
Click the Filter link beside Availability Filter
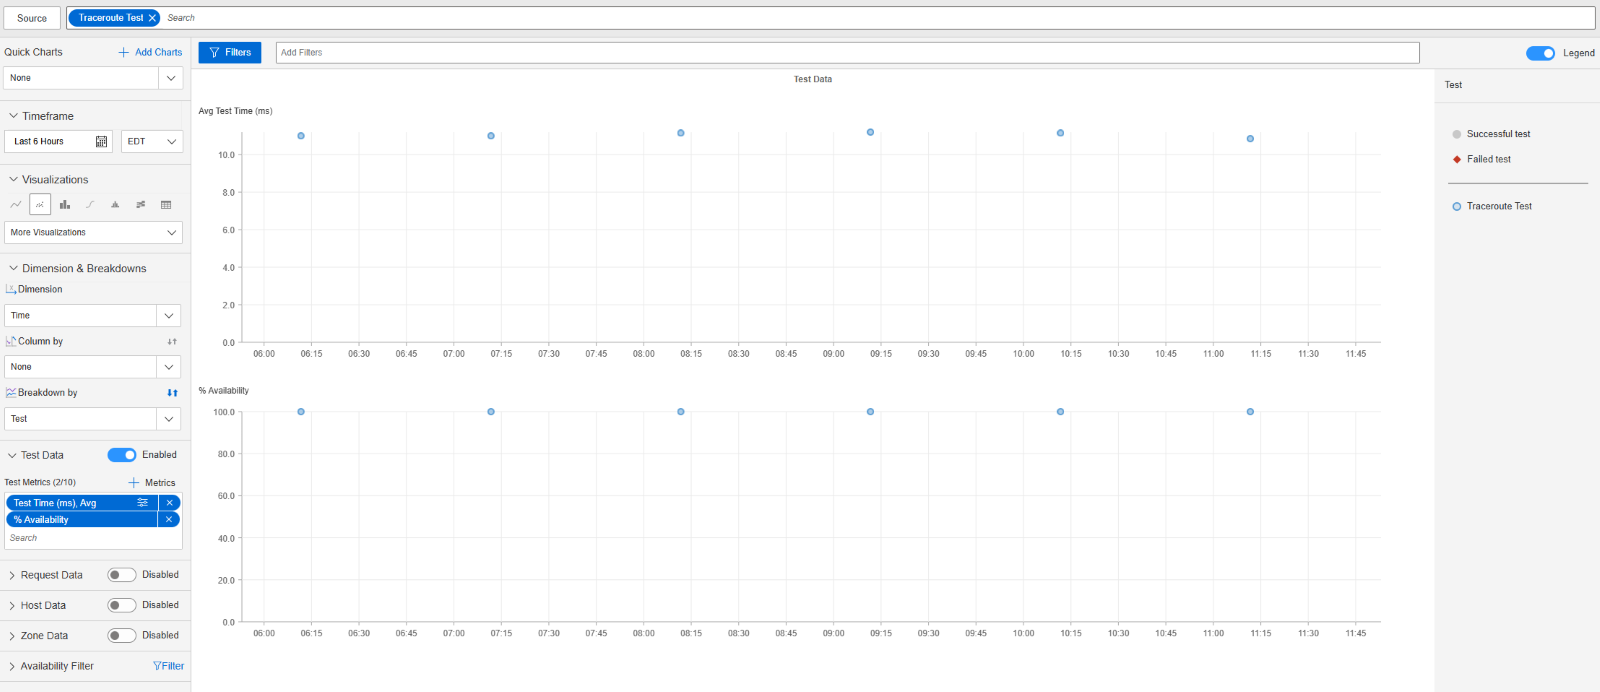(x=173, y=666)
